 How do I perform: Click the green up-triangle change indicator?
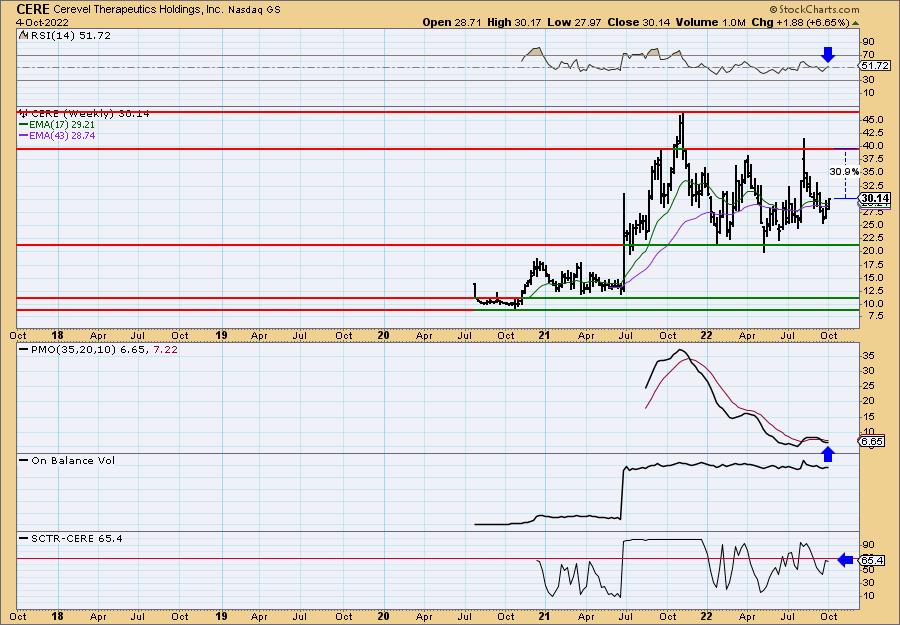coord(855,23)
